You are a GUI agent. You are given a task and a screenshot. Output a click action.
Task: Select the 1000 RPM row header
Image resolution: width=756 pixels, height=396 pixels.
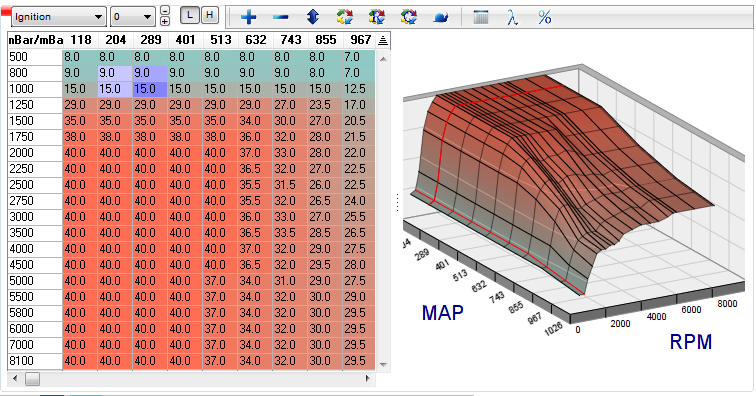click(x=35, y=89)
